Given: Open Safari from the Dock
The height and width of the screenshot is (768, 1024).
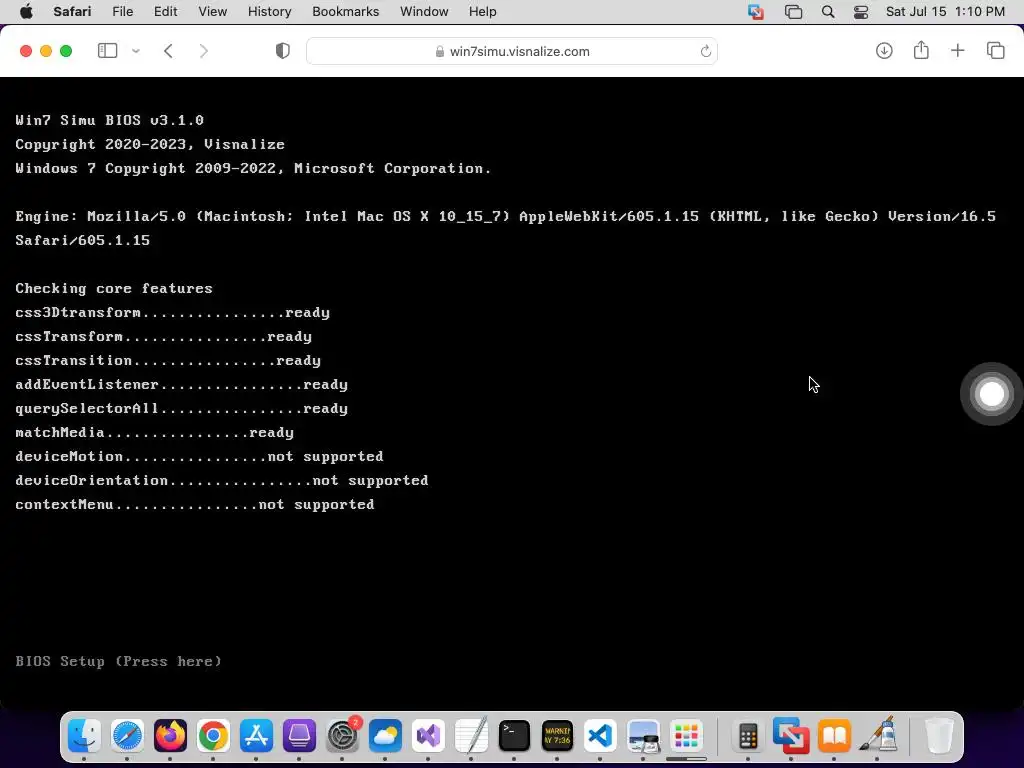Looking at the screenshot, I should point(127,736).
